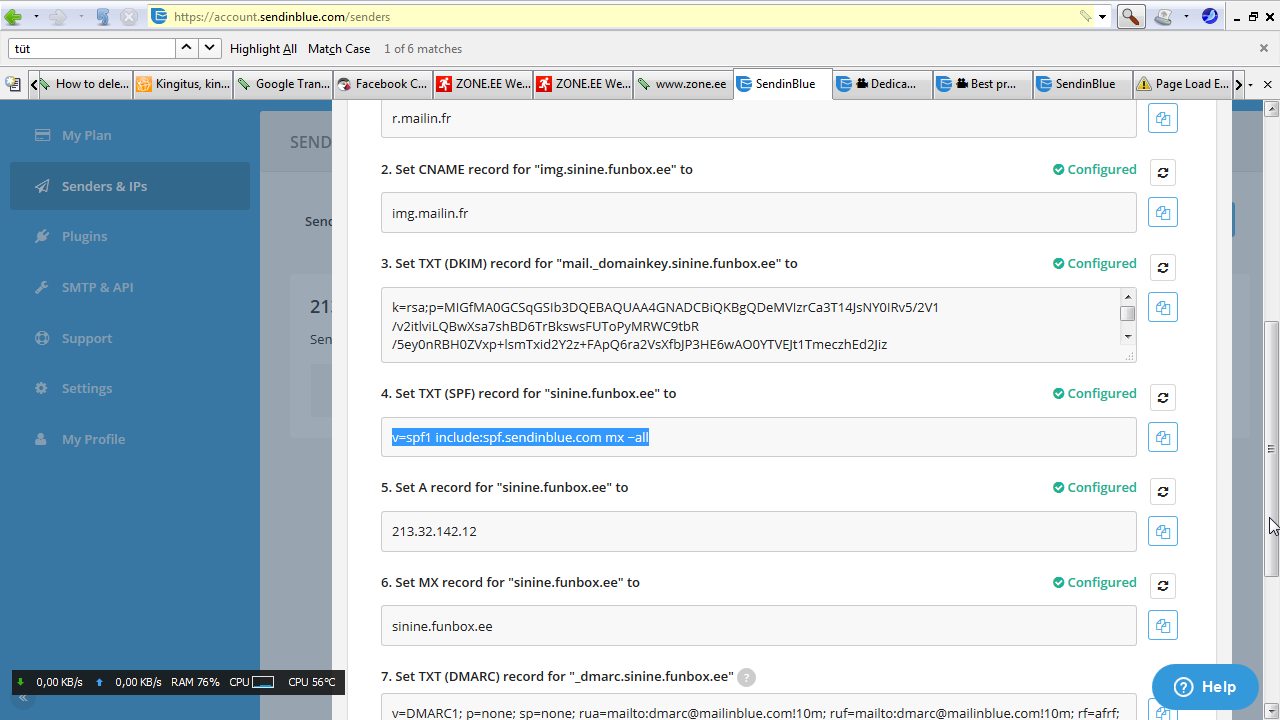
Task: Open Support in the sidebar
Action: pyautogui.click(x=130, y=338)
